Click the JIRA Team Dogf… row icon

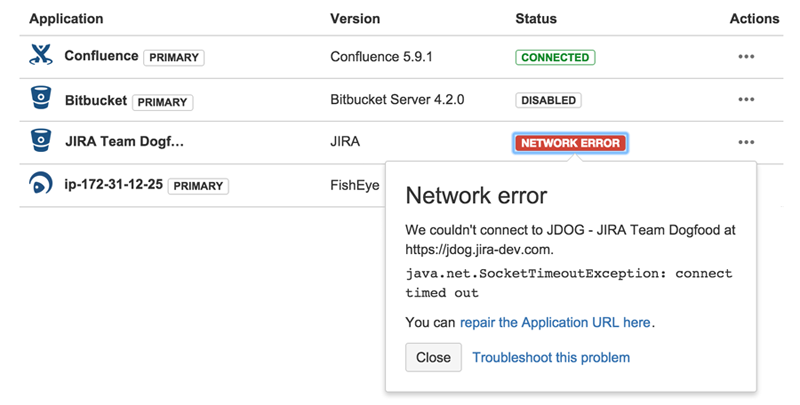(41, 140)
